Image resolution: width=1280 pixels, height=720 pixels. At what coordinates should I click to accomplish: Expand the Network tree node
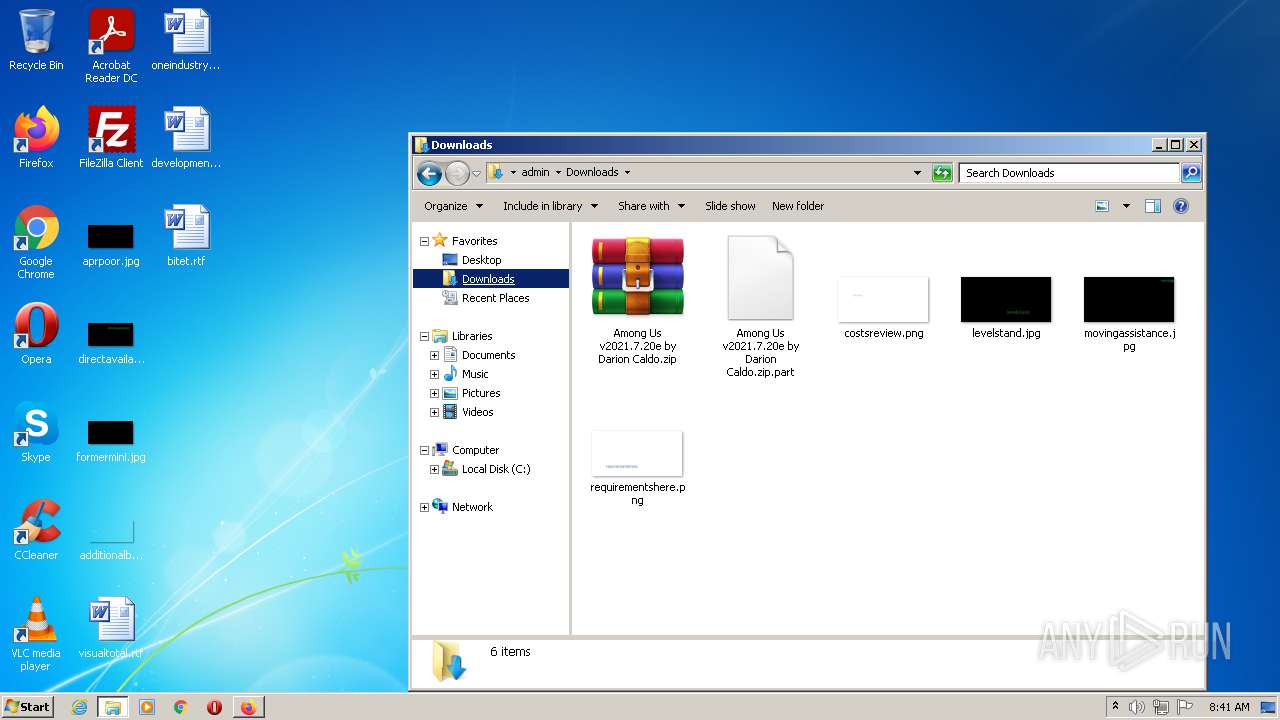pyautogui.click(x=424, y=507)
